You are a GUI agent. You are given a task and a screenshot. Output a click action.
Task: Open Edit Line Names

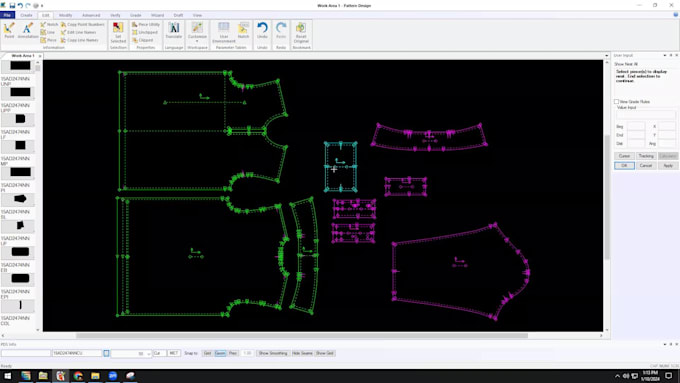[78, 33]
